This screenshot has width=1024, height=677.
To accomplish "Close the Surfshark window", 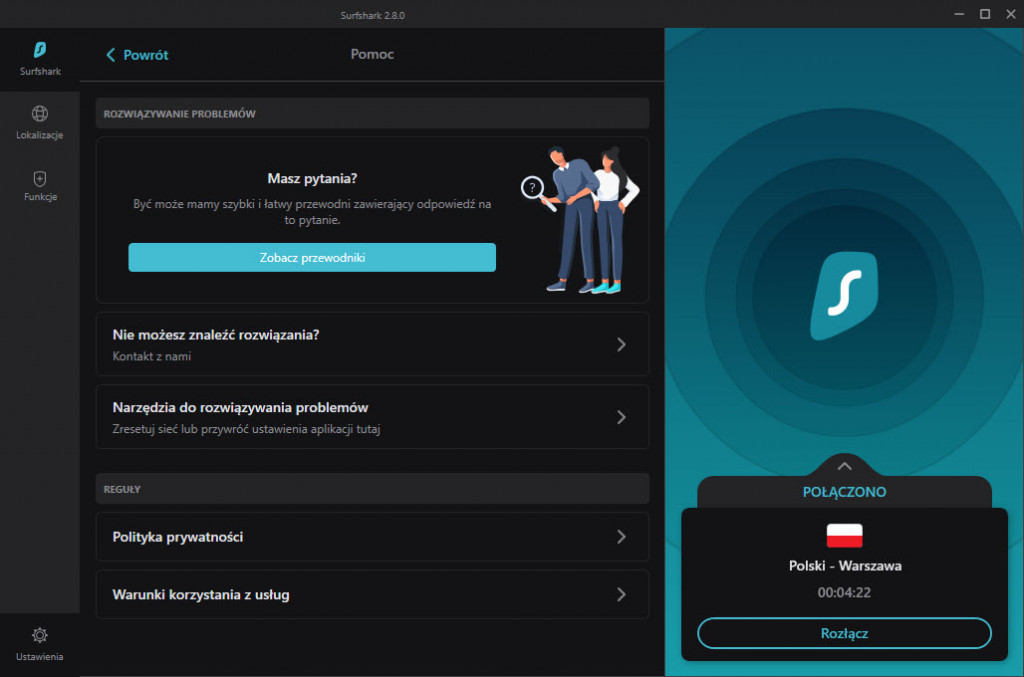I will tap(1010, 14).
